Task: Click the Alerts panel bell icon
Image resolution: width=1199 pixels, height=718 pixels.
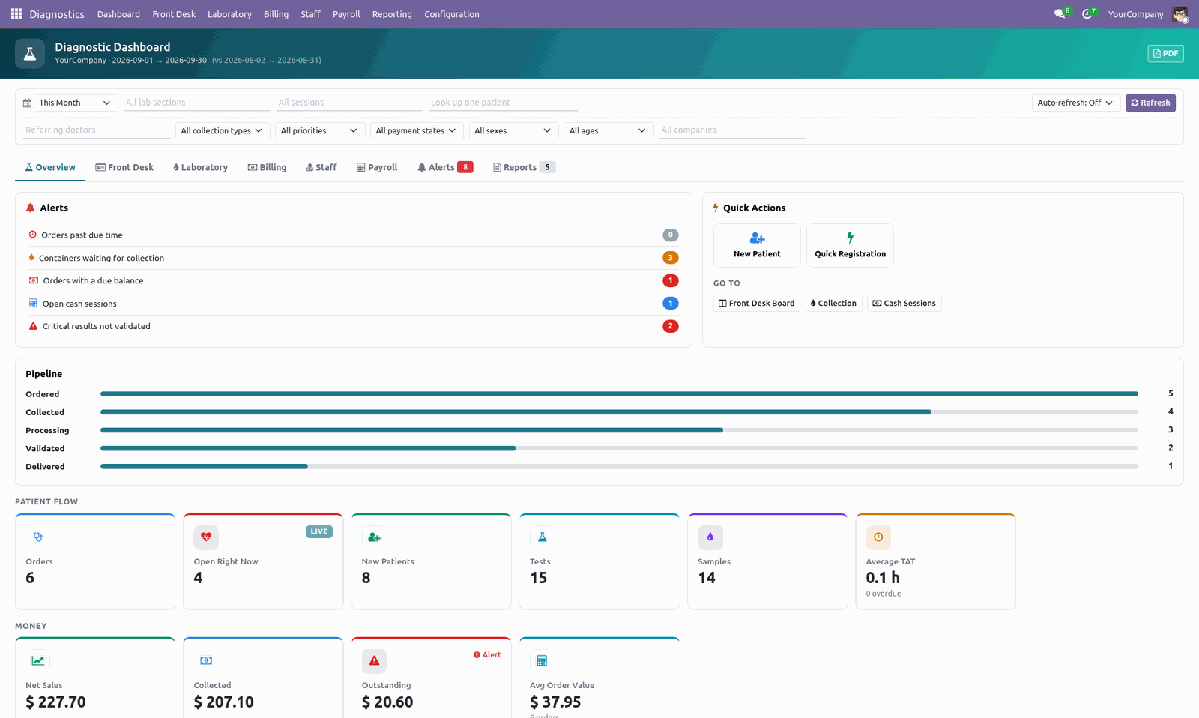Action: coord(31,208)
